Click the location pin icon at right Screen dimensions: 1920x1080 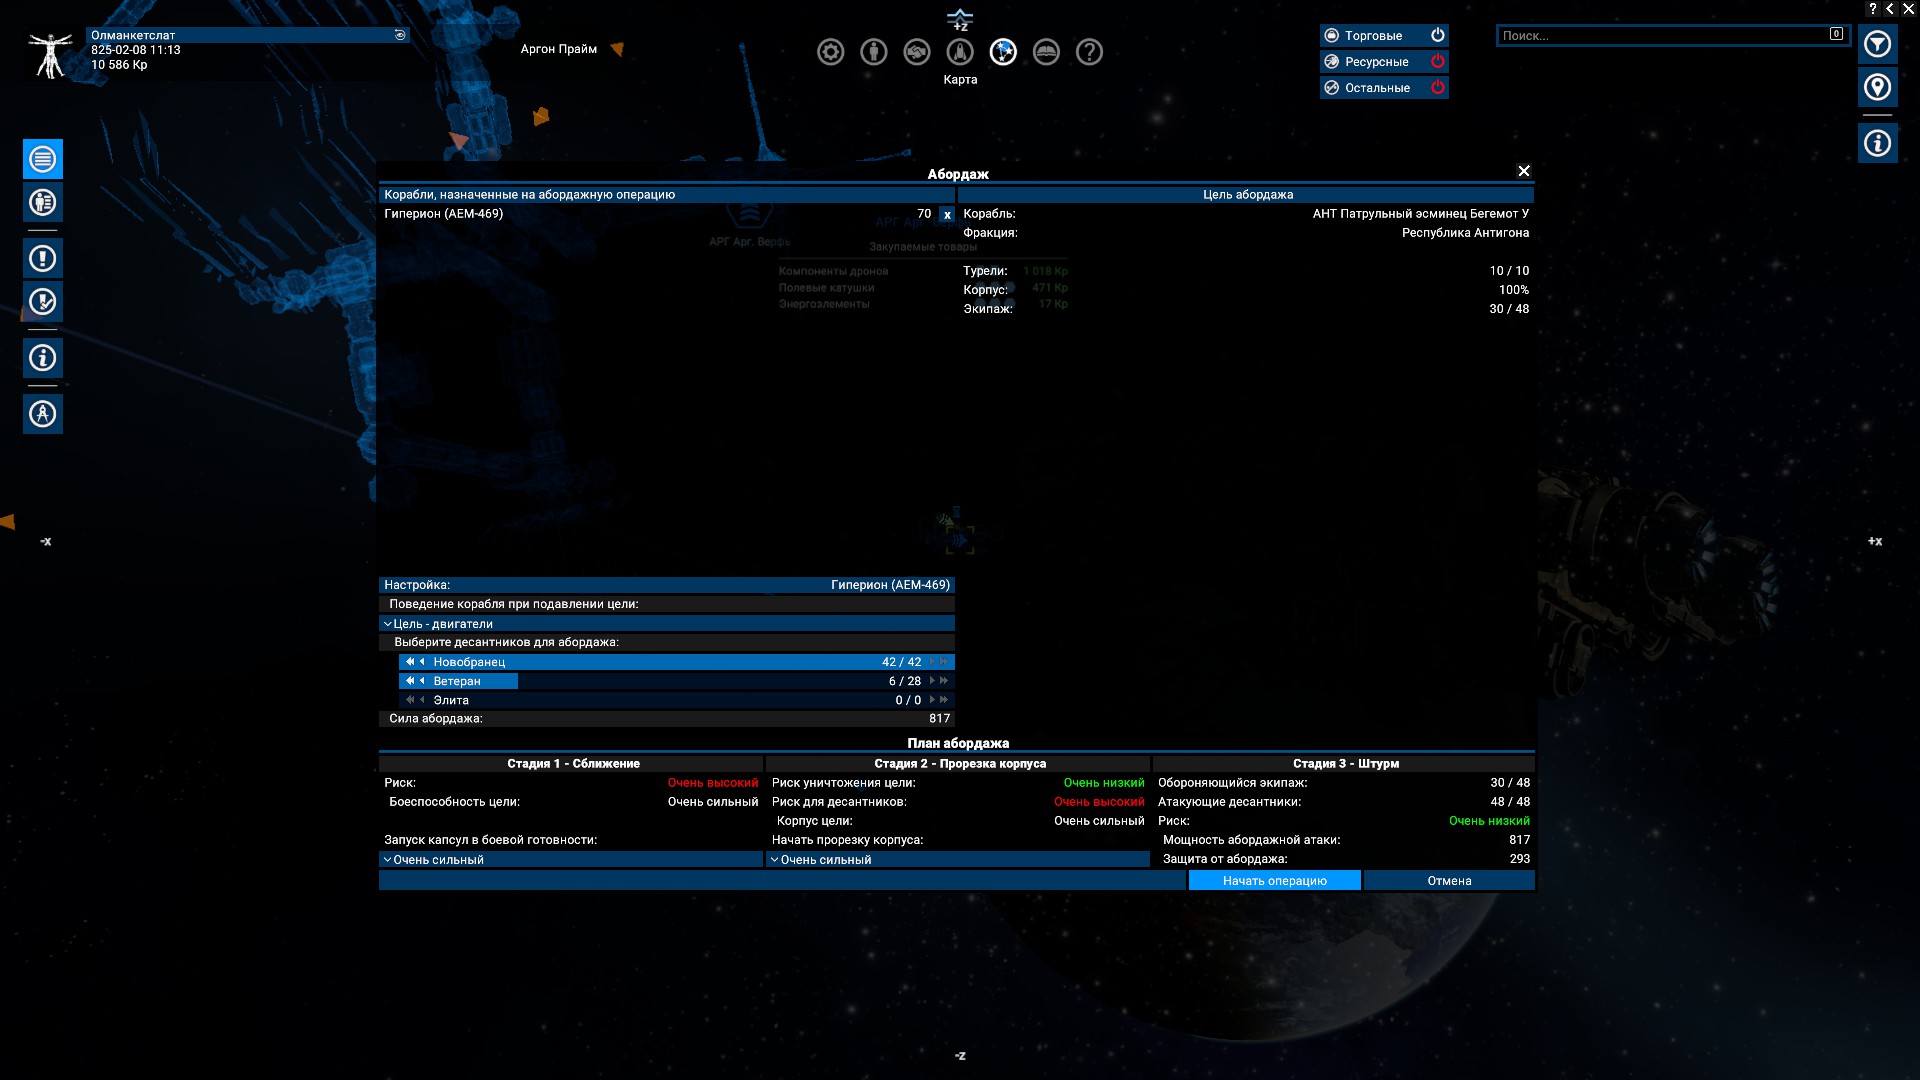coord(1877,87)
